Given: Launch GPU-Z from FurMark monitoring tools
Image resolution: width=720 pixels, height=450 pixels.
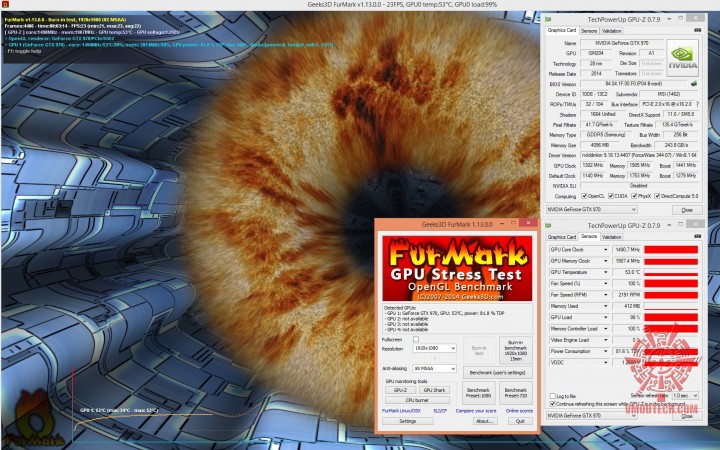Looking at the screenshot, I should [x=400, y=390].
